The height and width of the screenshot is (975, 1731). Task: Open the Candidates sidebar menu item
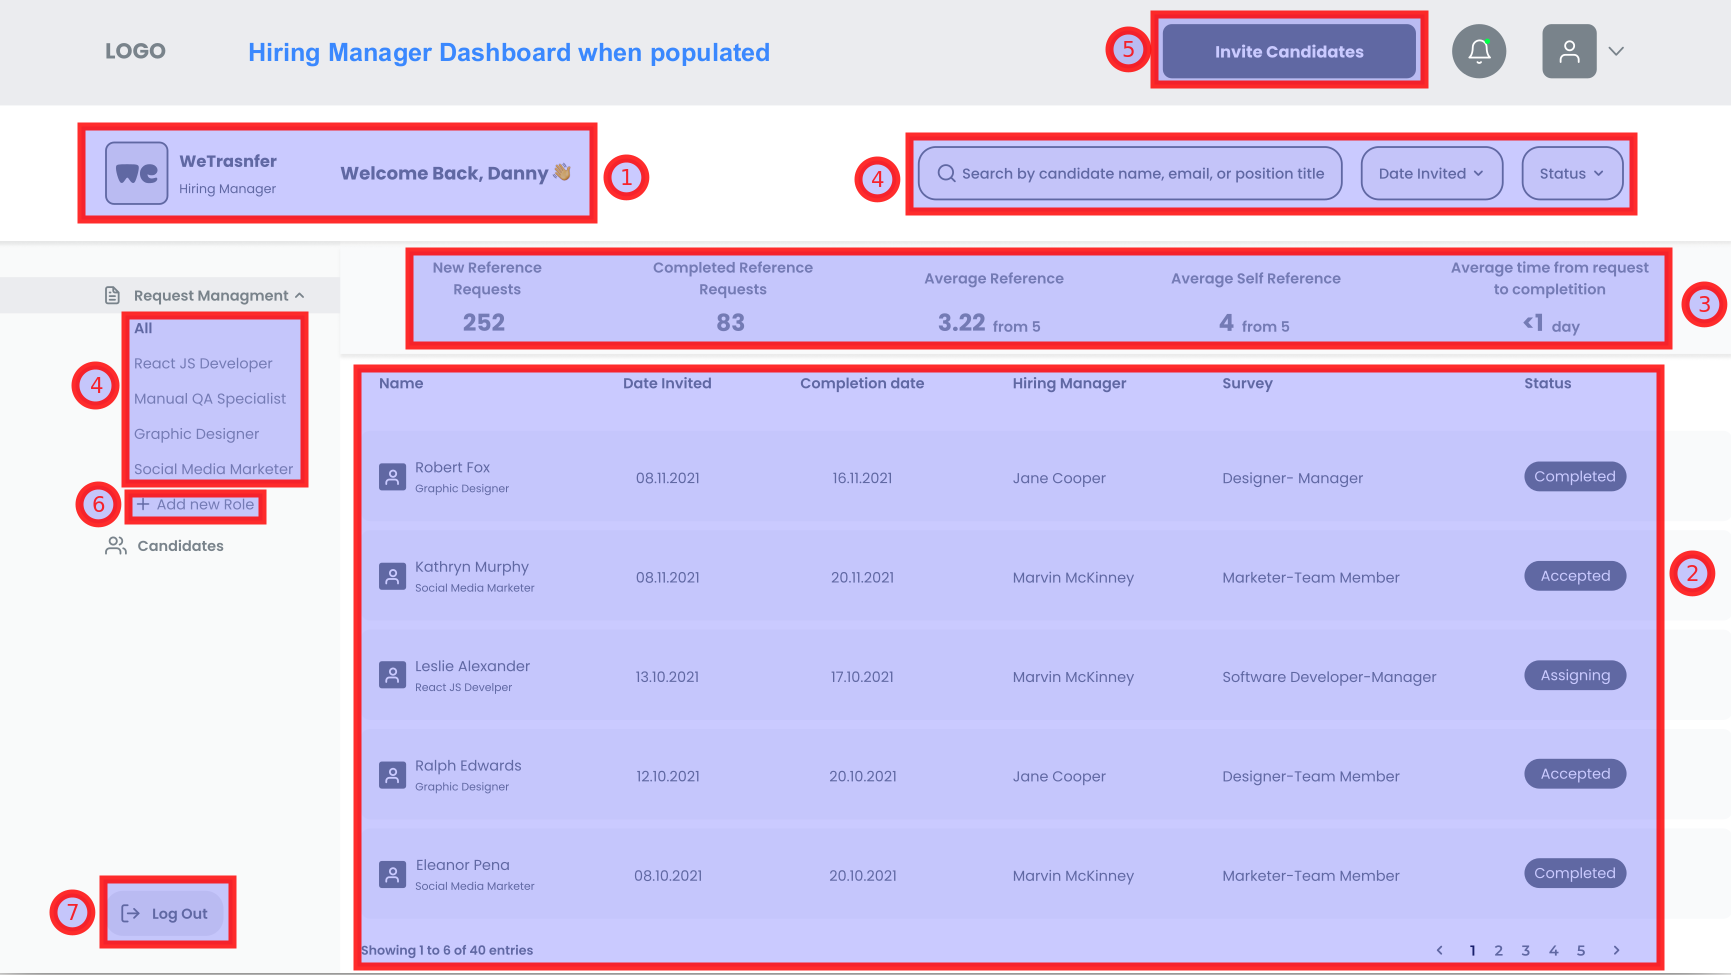tap(180, 546)
